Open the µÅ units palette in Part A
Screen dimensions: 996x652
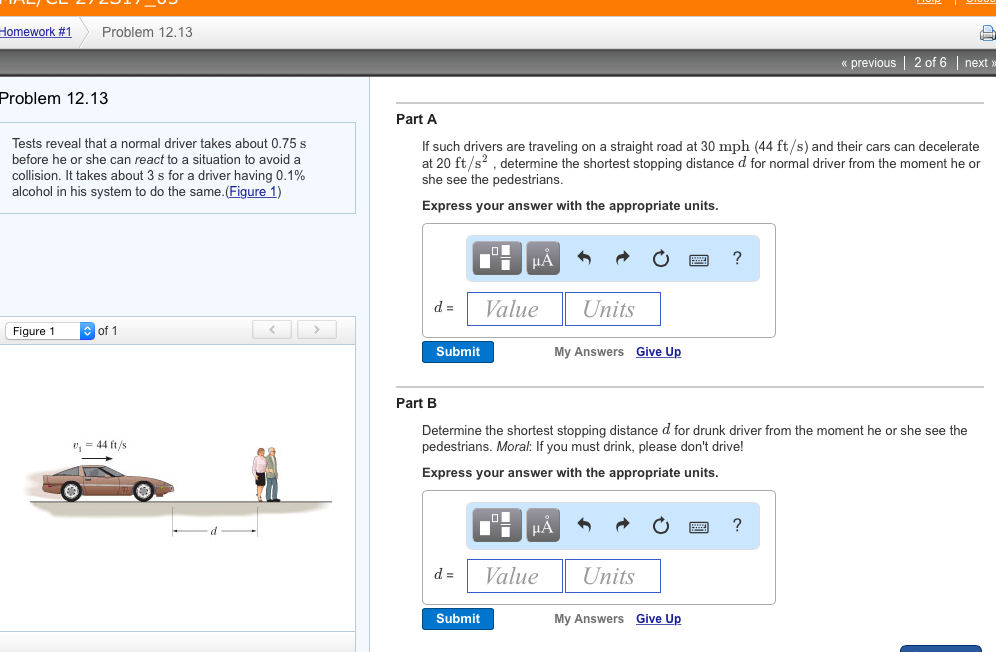tap(543, 258)
